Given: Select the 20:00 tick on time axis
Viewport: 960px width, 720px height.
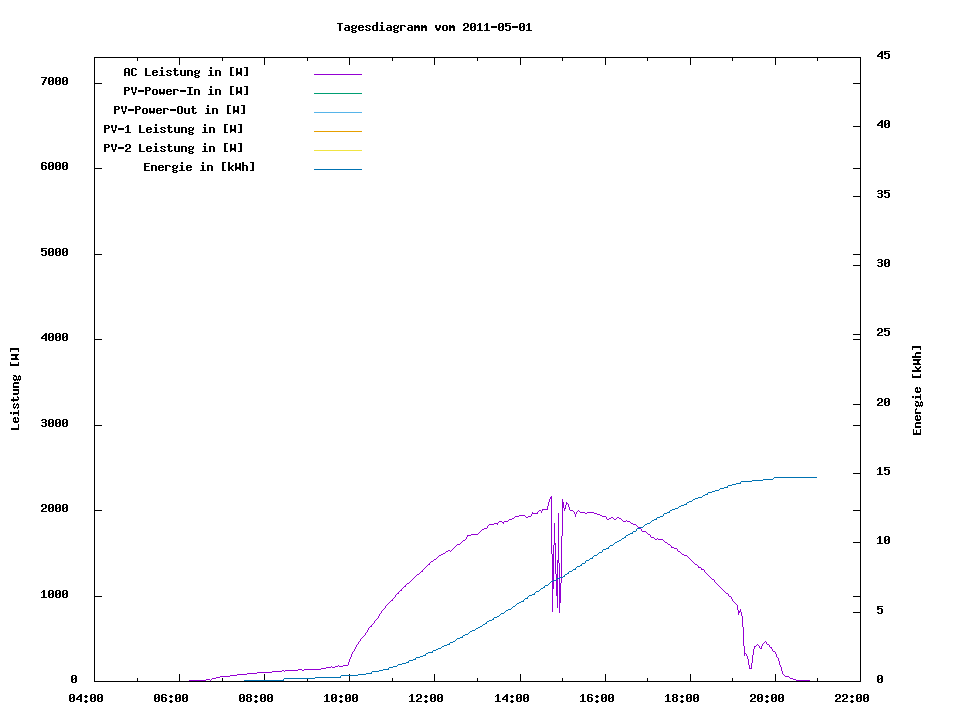Looking at the screenshot, I should tap(767, 698).
